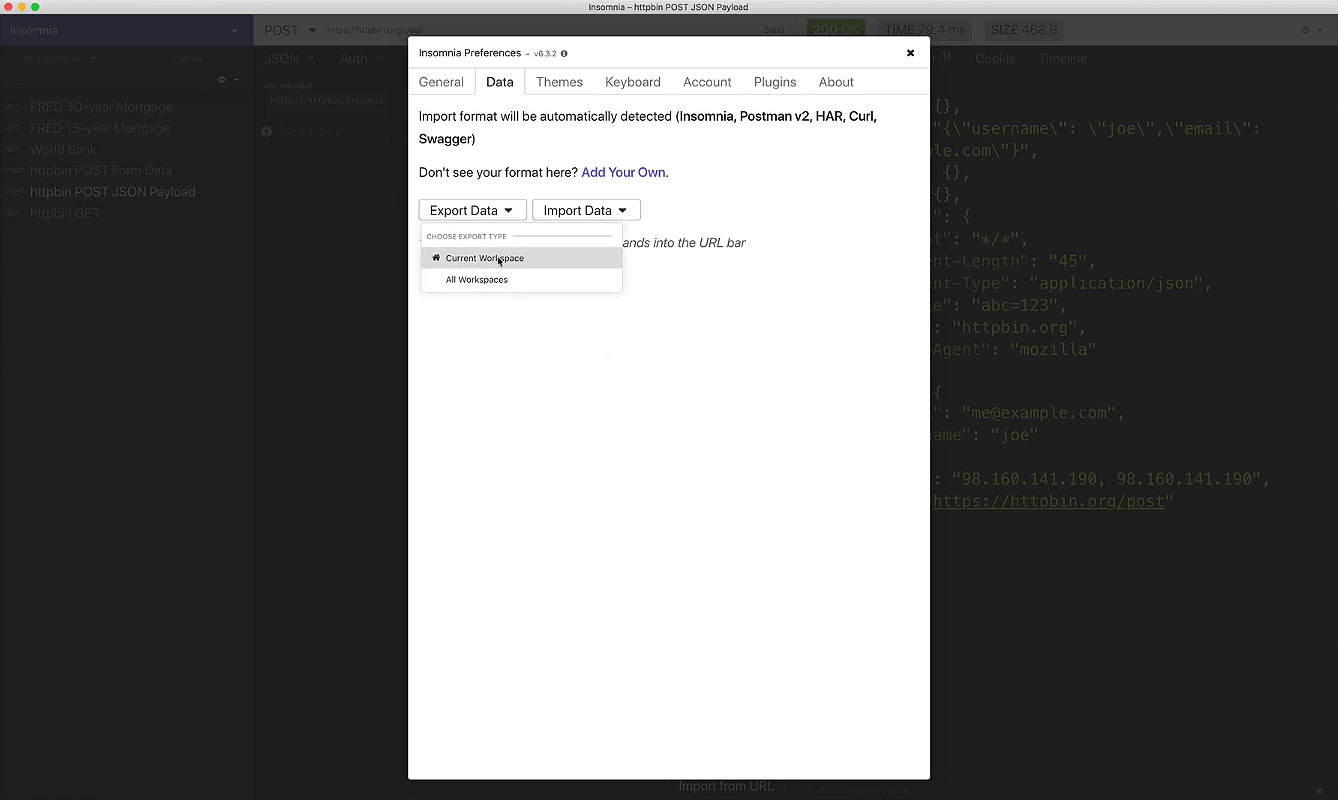Click the home icon next to Current Workspace
Viewport: 1338px width, 800px height.
point(436,257)
